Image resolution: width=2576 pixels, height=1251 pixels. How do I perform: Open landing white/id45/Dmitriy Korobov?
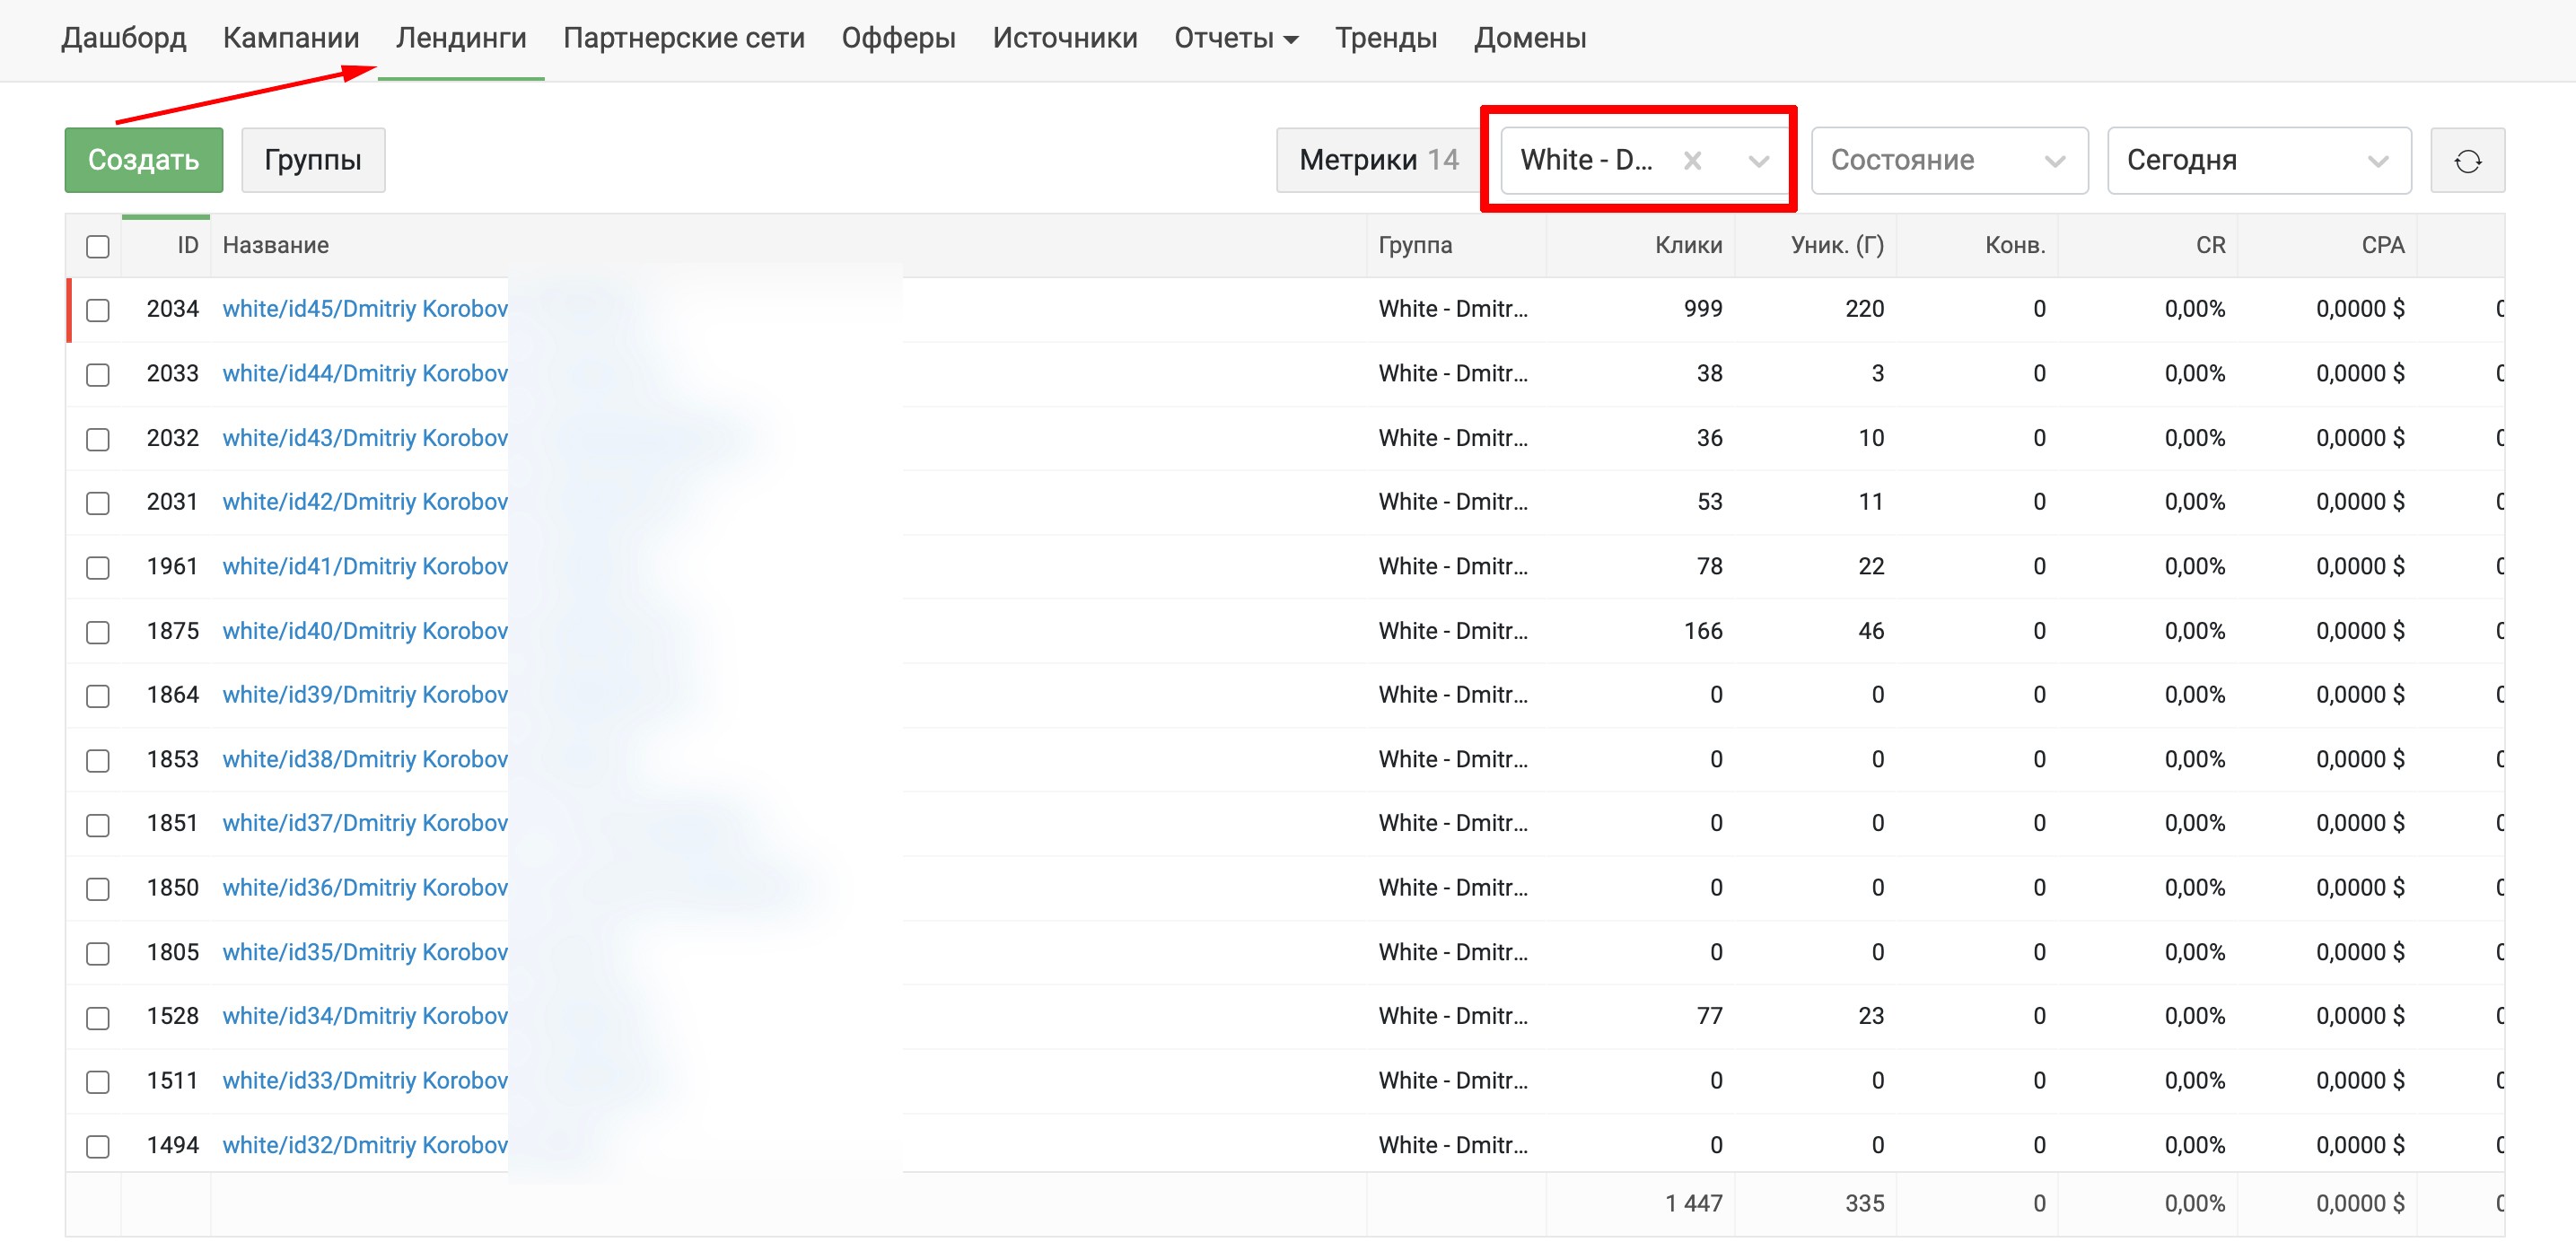tap(365, 309)
